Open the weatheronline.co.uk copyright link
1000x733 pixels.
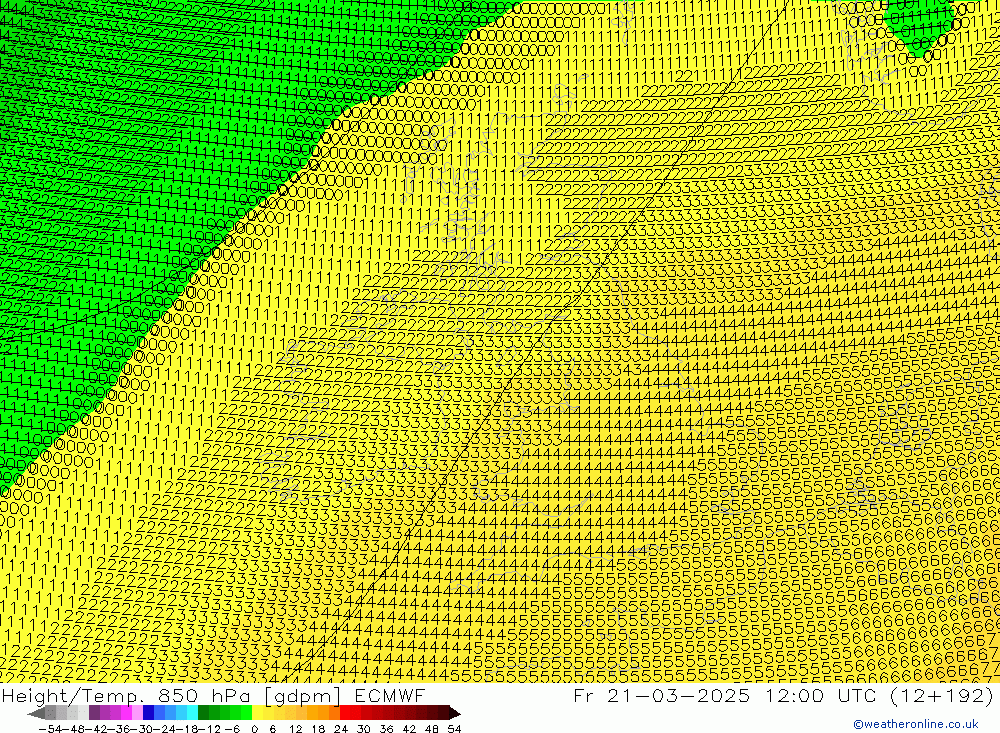point(916,724)
